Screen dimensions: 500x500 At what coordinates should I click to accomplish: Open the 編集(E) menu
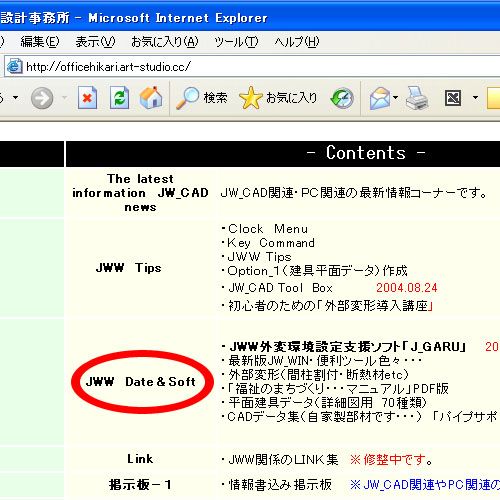(40, 42)
